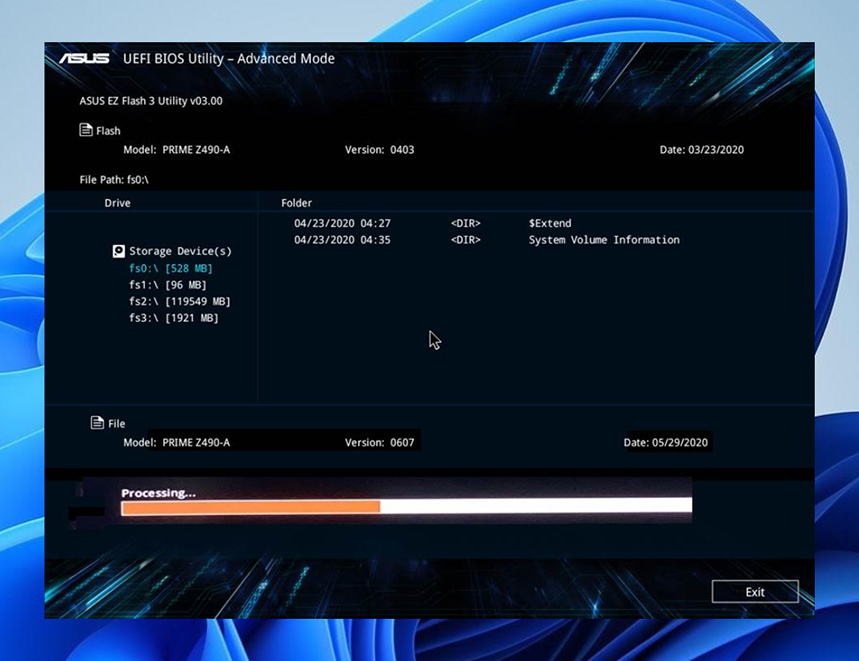The height and width of the screenshot is (661, 859).
Task: Click the <DIR> tag of System Volume Information row
Action: pyautogui.click(x=466, y=240)
